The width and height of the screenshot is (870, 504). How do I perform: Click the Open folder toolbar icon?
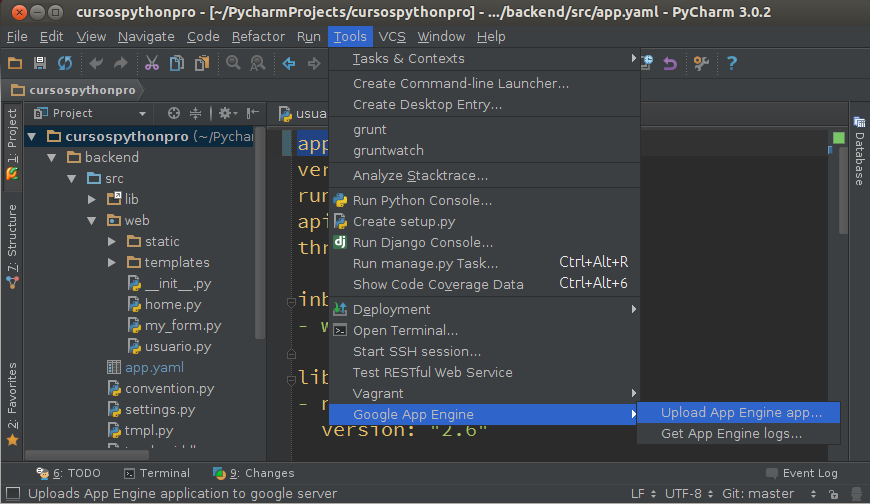(x=15, y=63)
